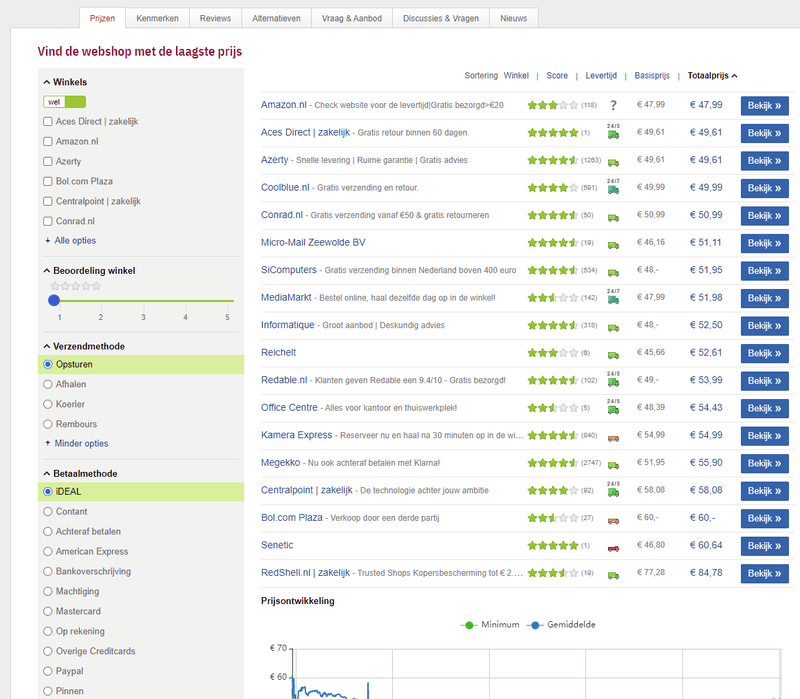Open the Megekko shop link
The image size is (800, 699).
pos(281,462)
